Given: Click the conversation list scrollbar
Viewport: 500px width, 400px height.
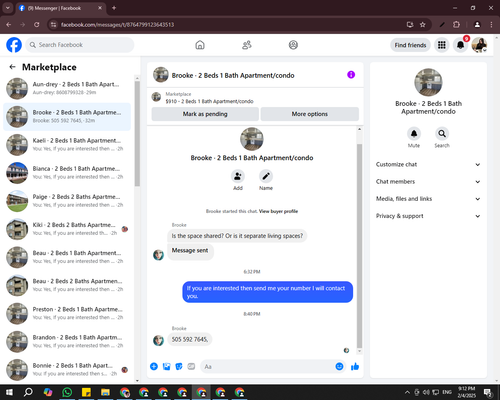Looking at the screenshot, I should click(137, 133).
